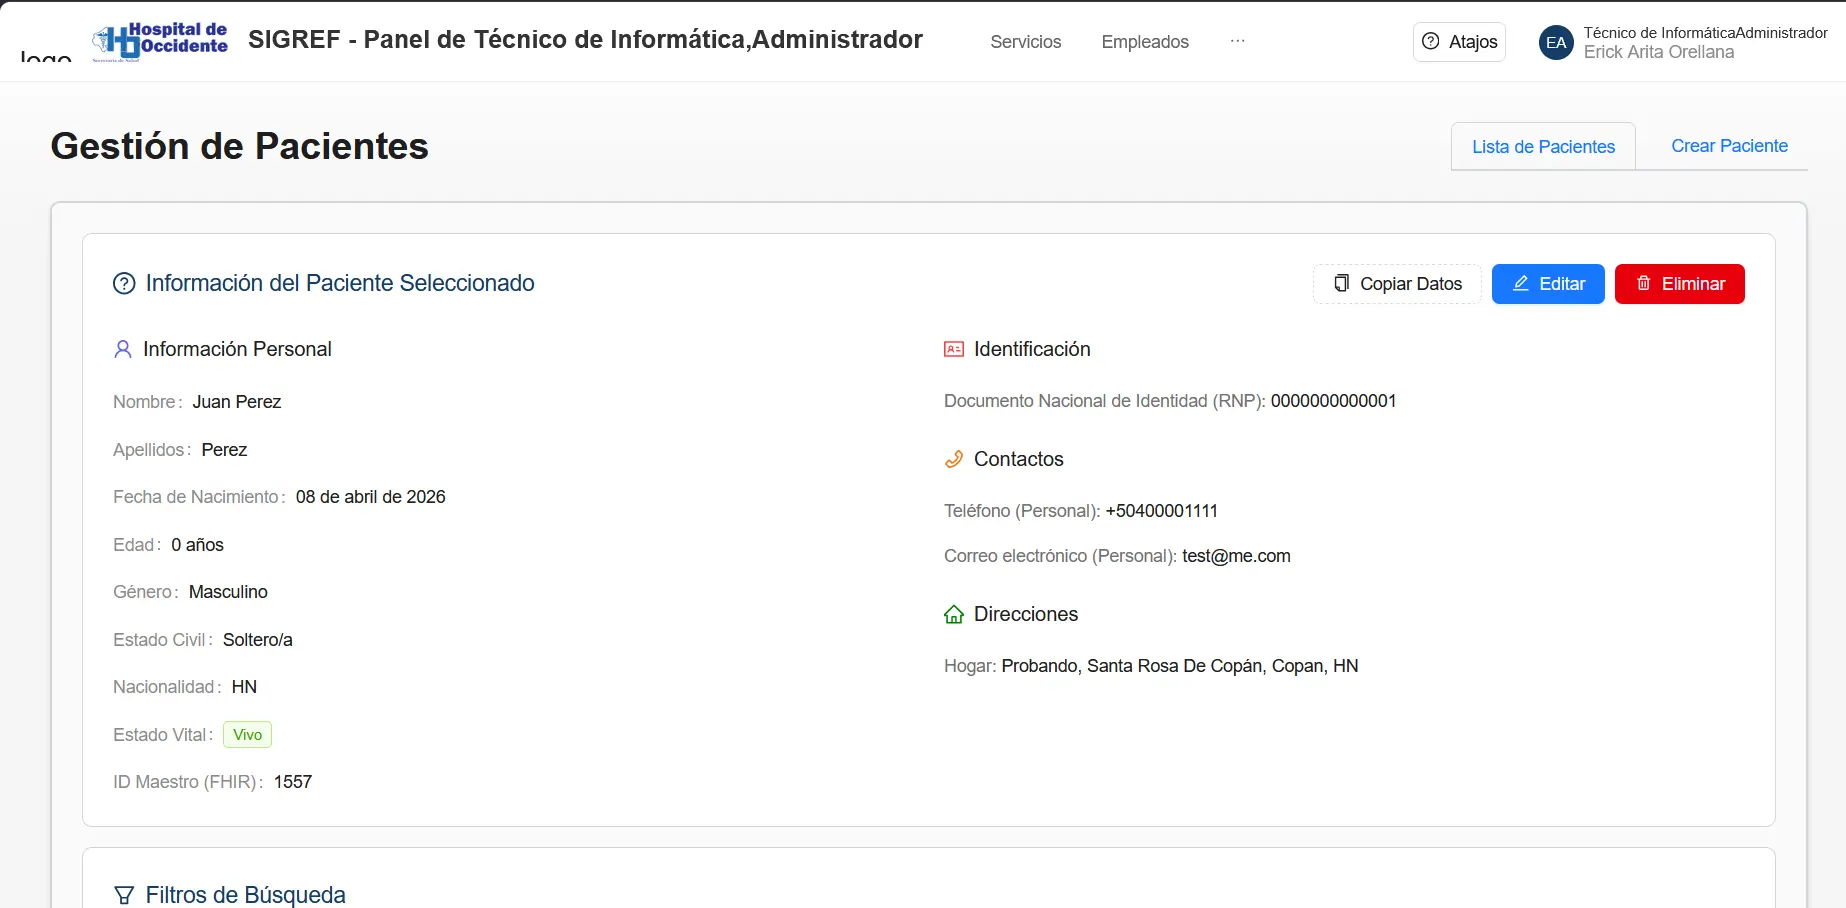Click the EA user avatar

(1556, 42)
